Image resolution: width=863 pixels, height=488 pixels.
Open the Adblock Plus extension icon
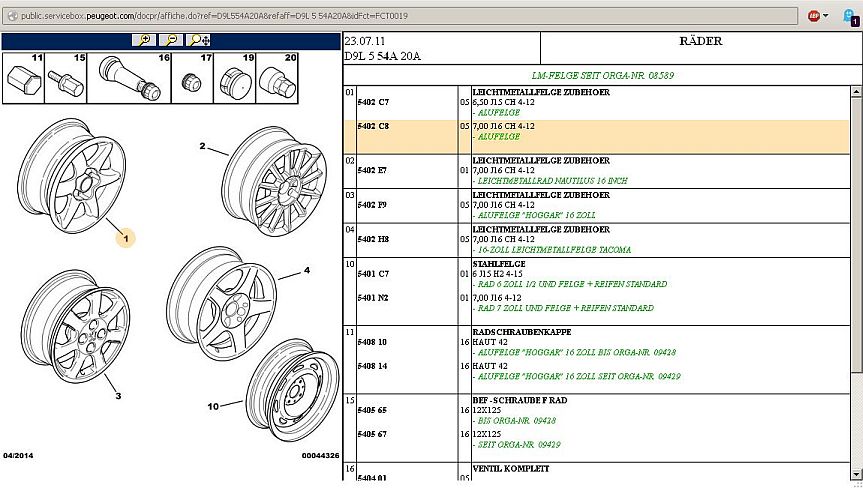tap(816, 16)
